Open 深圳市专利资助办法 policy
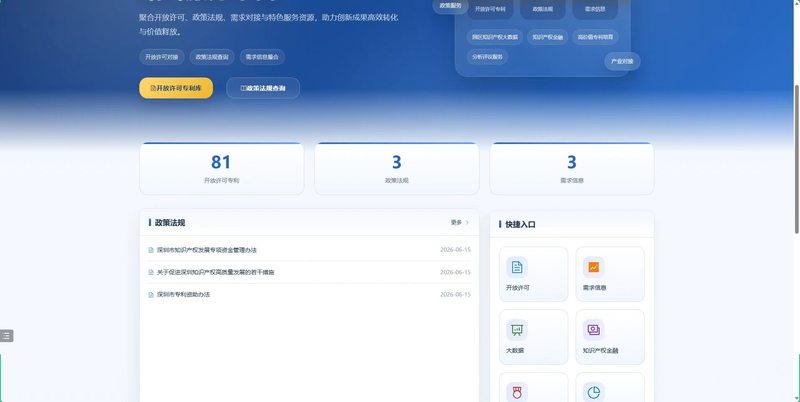 tap(183, 294)
